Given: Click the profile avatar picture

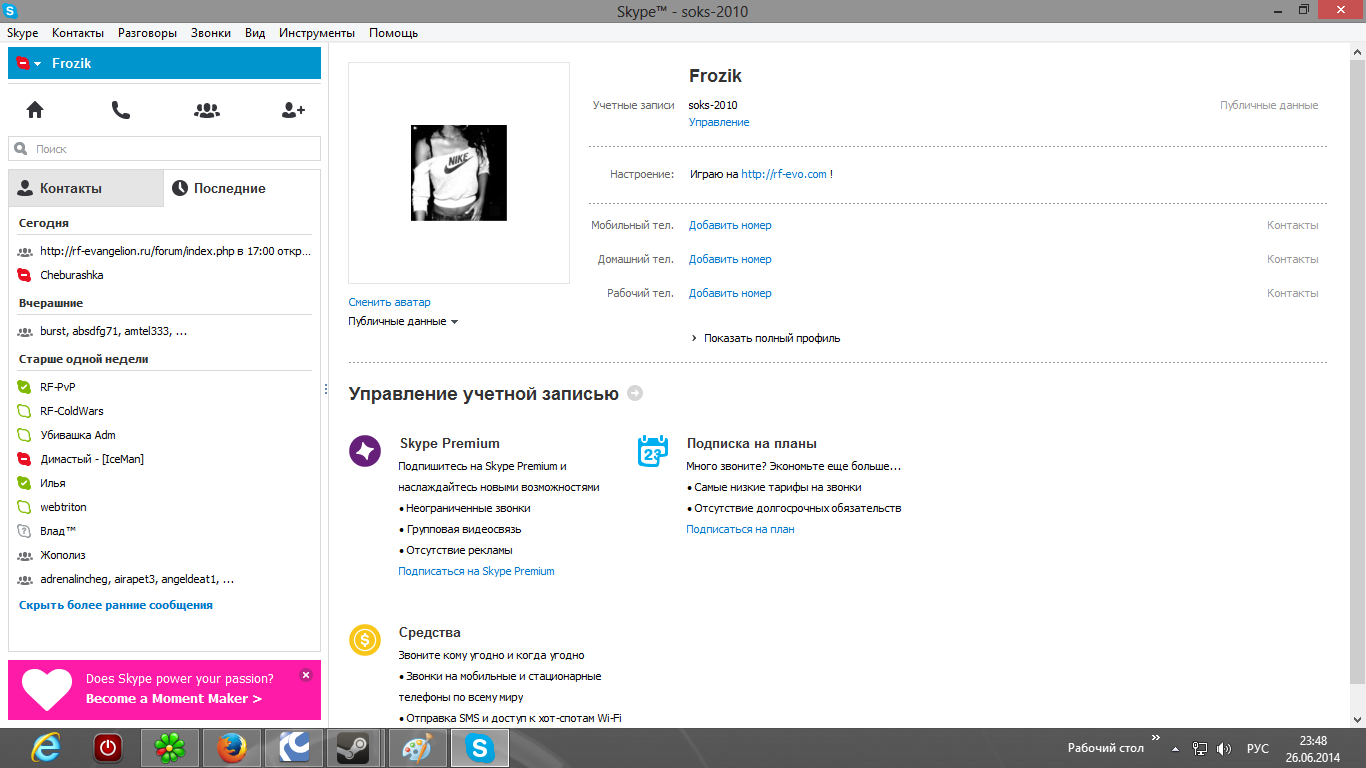Looking at the screenshot, I should [459, 173].
